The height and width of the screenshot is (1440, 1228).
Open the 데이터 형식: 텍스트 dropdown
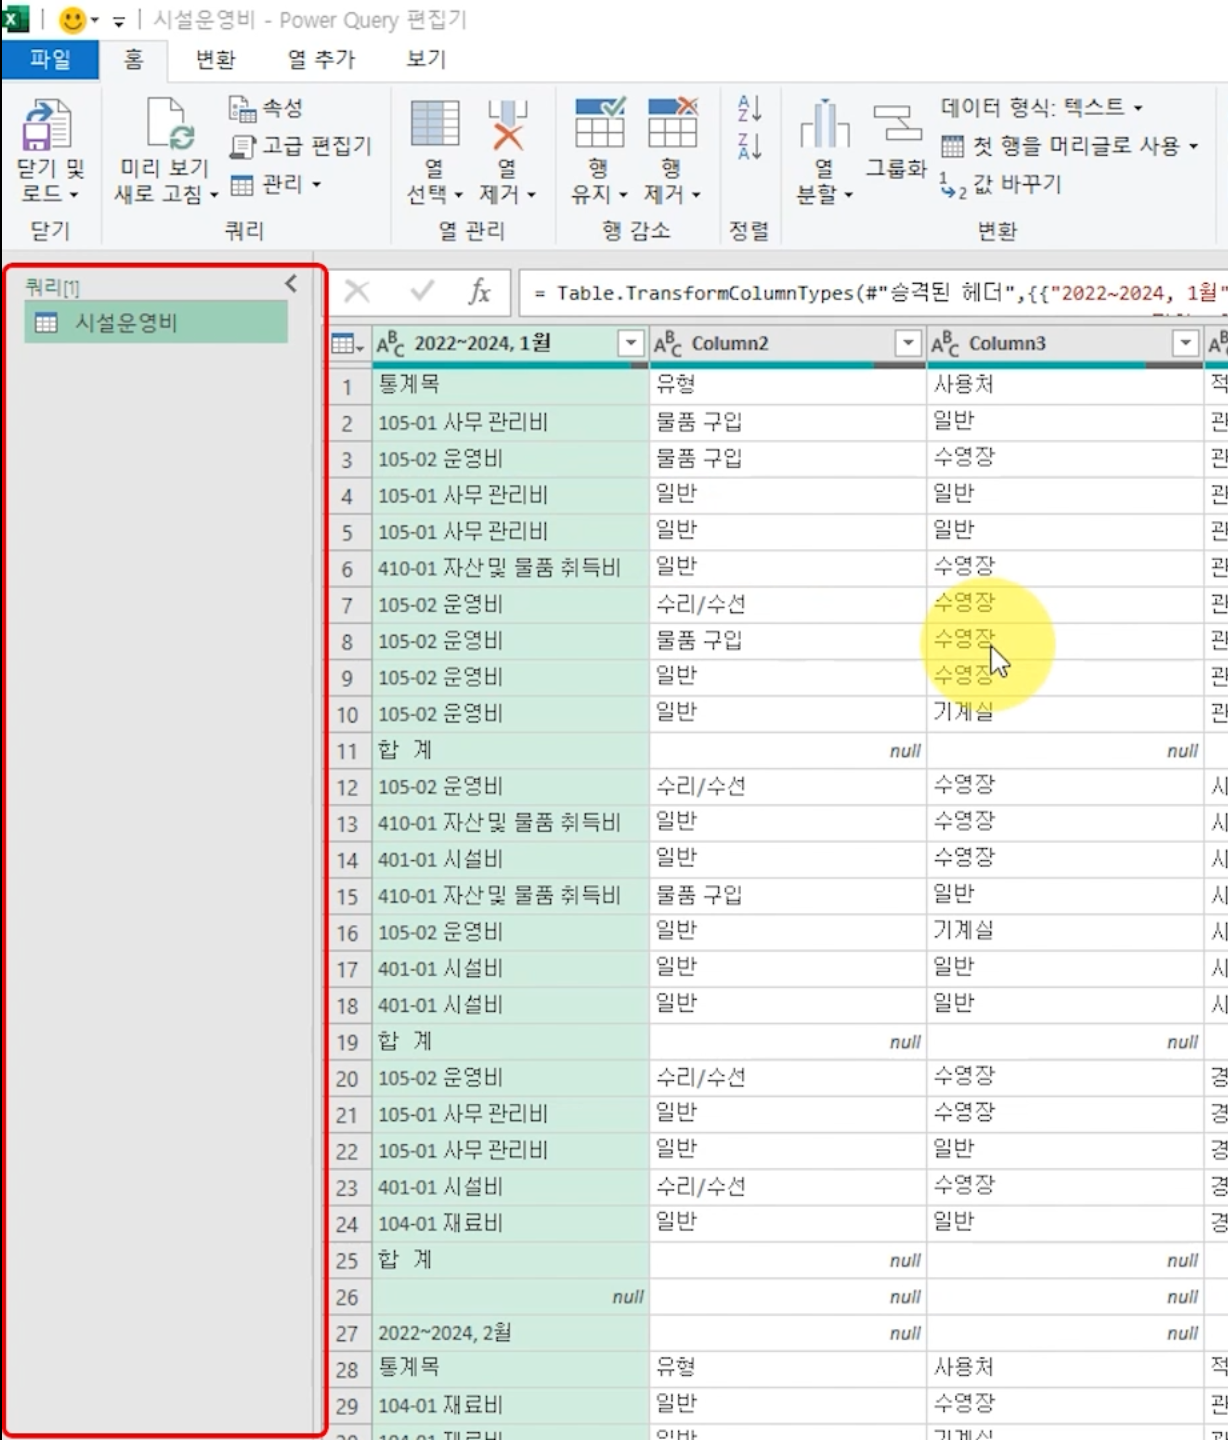click(1138, 107)
